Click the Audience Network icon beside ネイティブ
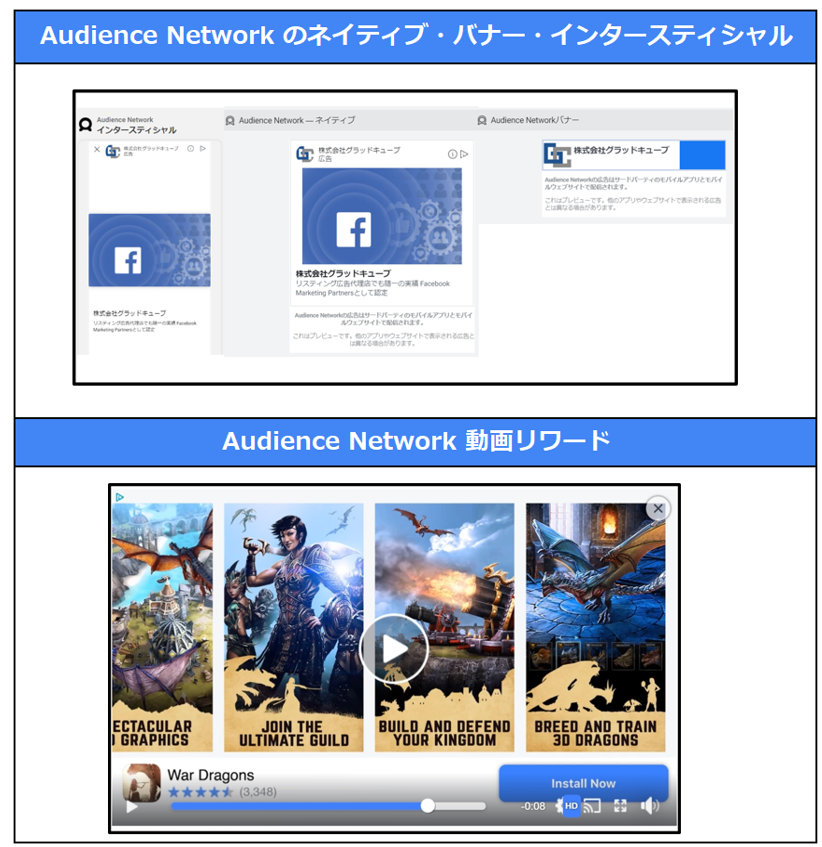The height and width of the screenshot is (847, 822). coord(230,120)
